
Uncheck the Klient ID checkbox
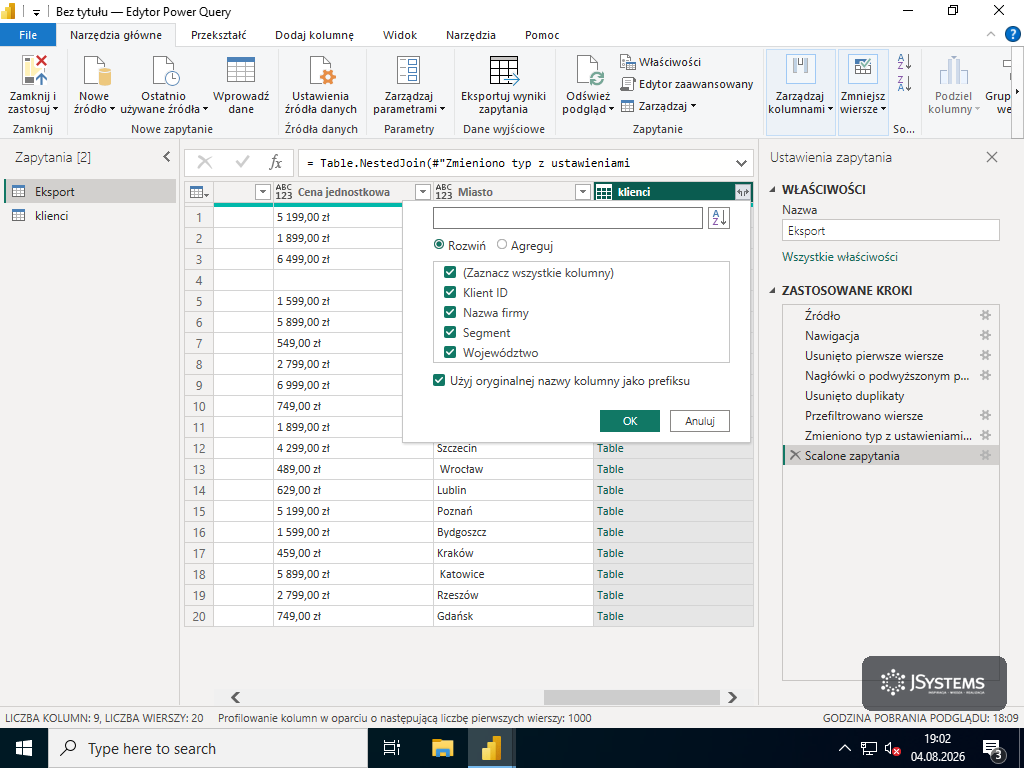tap(450, 293)
